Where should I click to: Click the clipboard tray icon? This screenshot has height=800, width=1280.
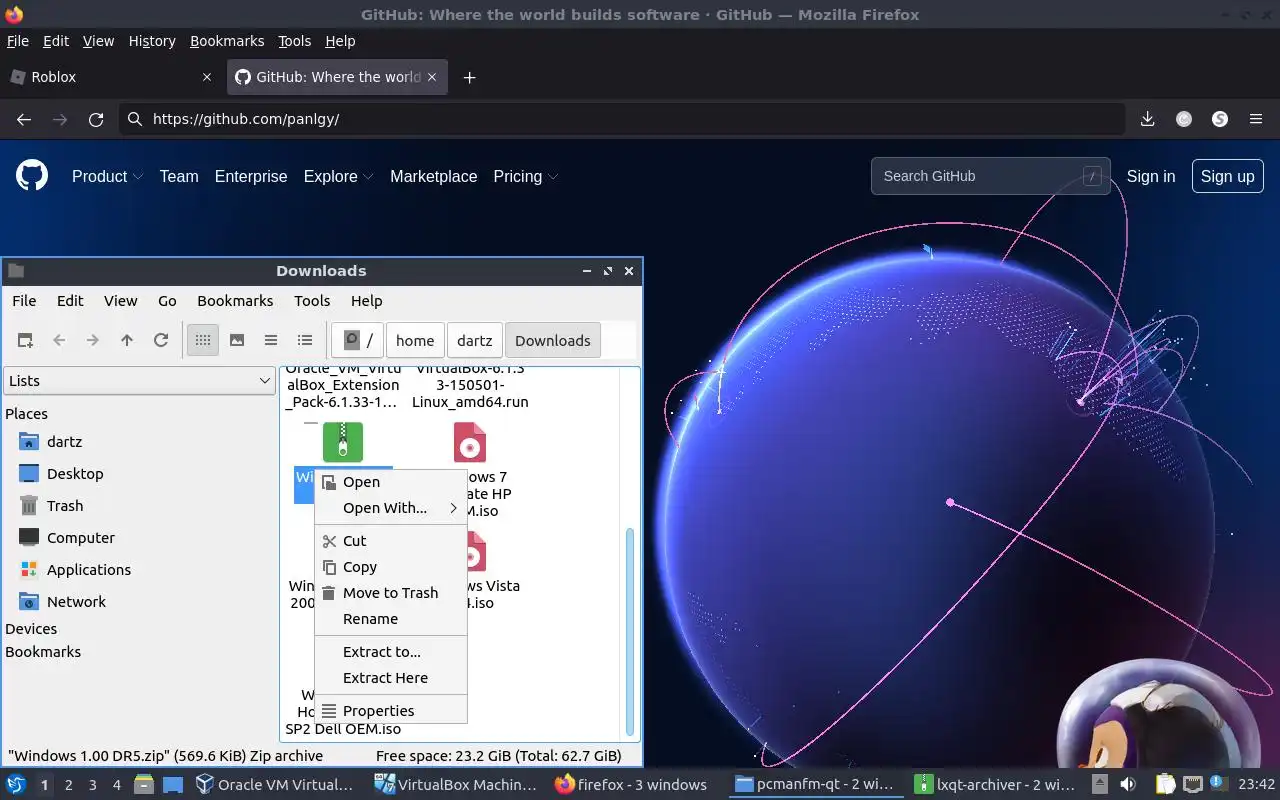tap(1165, 785)
